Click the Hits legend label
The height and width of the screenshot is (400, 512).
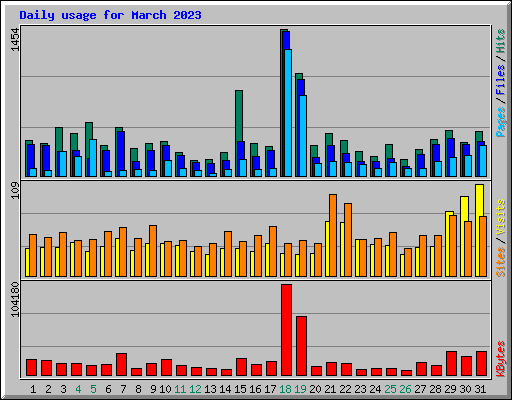(501, 41)
